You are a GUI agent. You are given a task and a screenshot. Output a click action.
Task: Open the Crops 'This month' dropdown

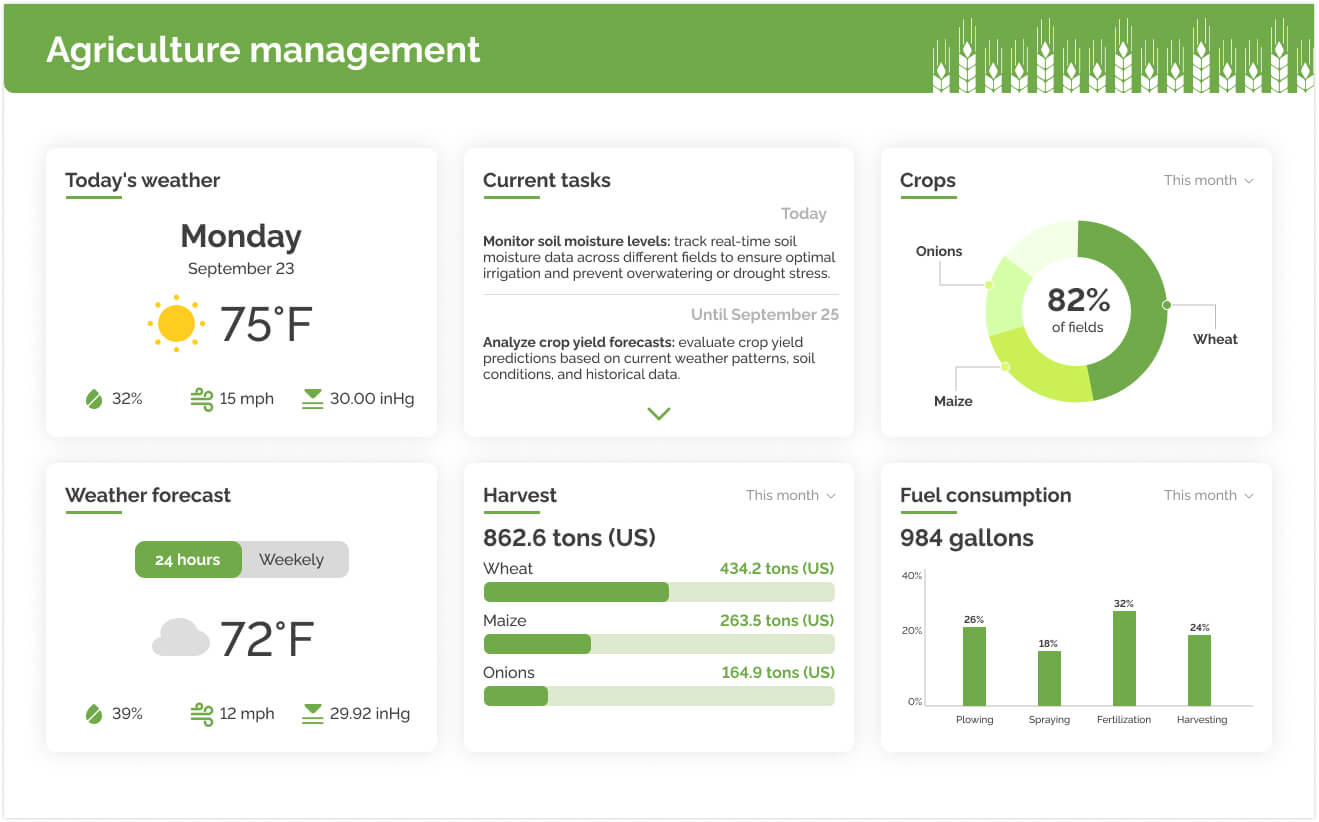pyautogui.click(x=1208, y=180)
